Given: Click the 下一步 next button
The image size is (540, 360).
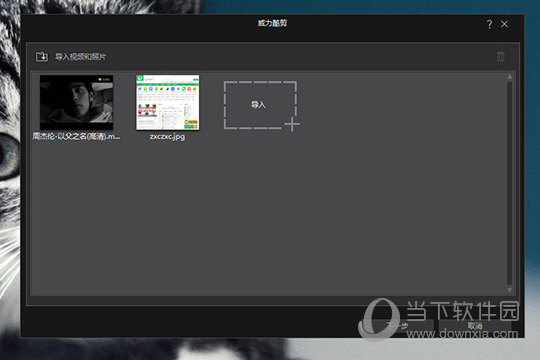Looking at the screenshot, I should point(398,326).
